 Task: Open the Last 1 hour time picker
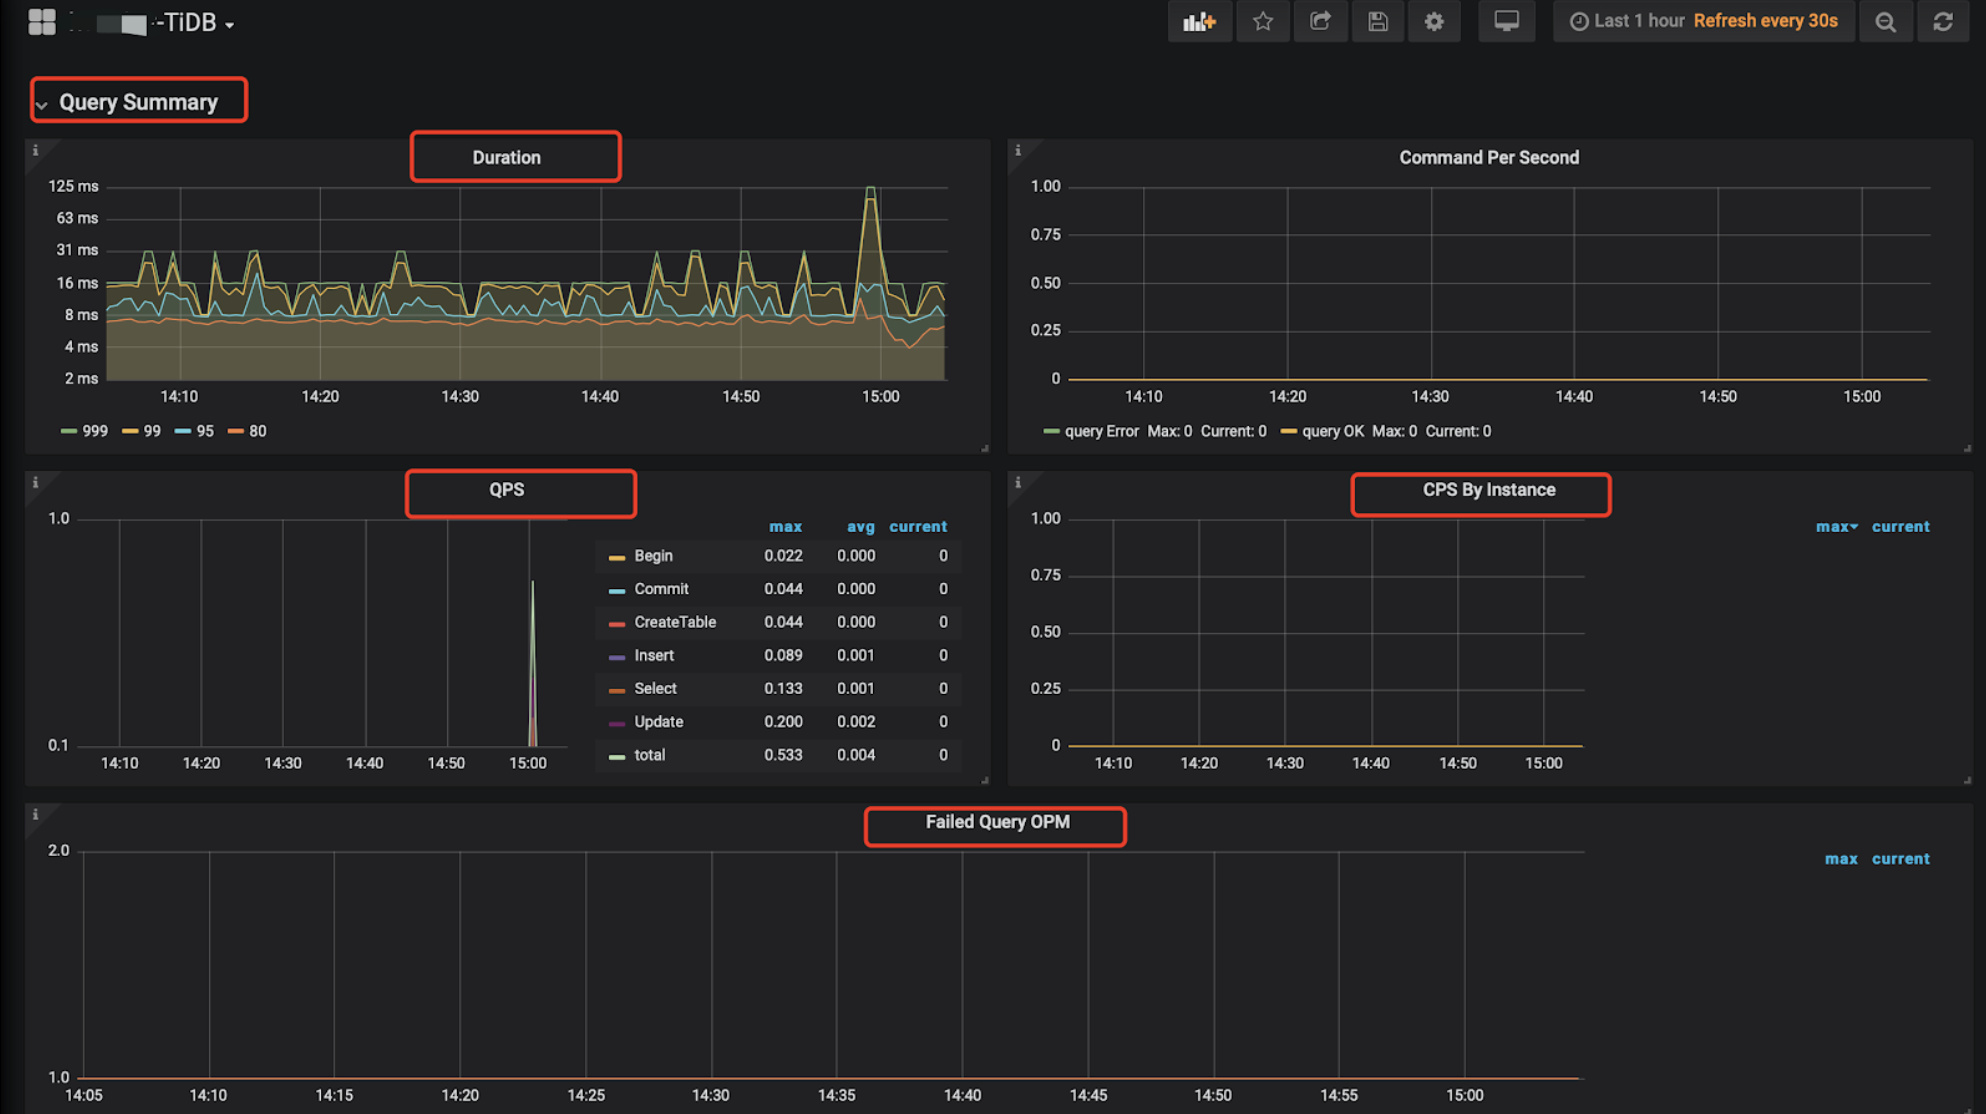point(1637,21)
